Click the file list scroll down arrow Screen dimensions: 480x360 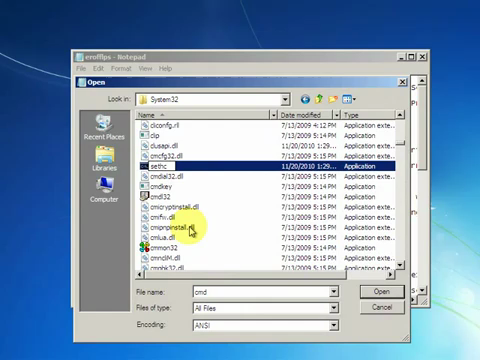(400, 265)
